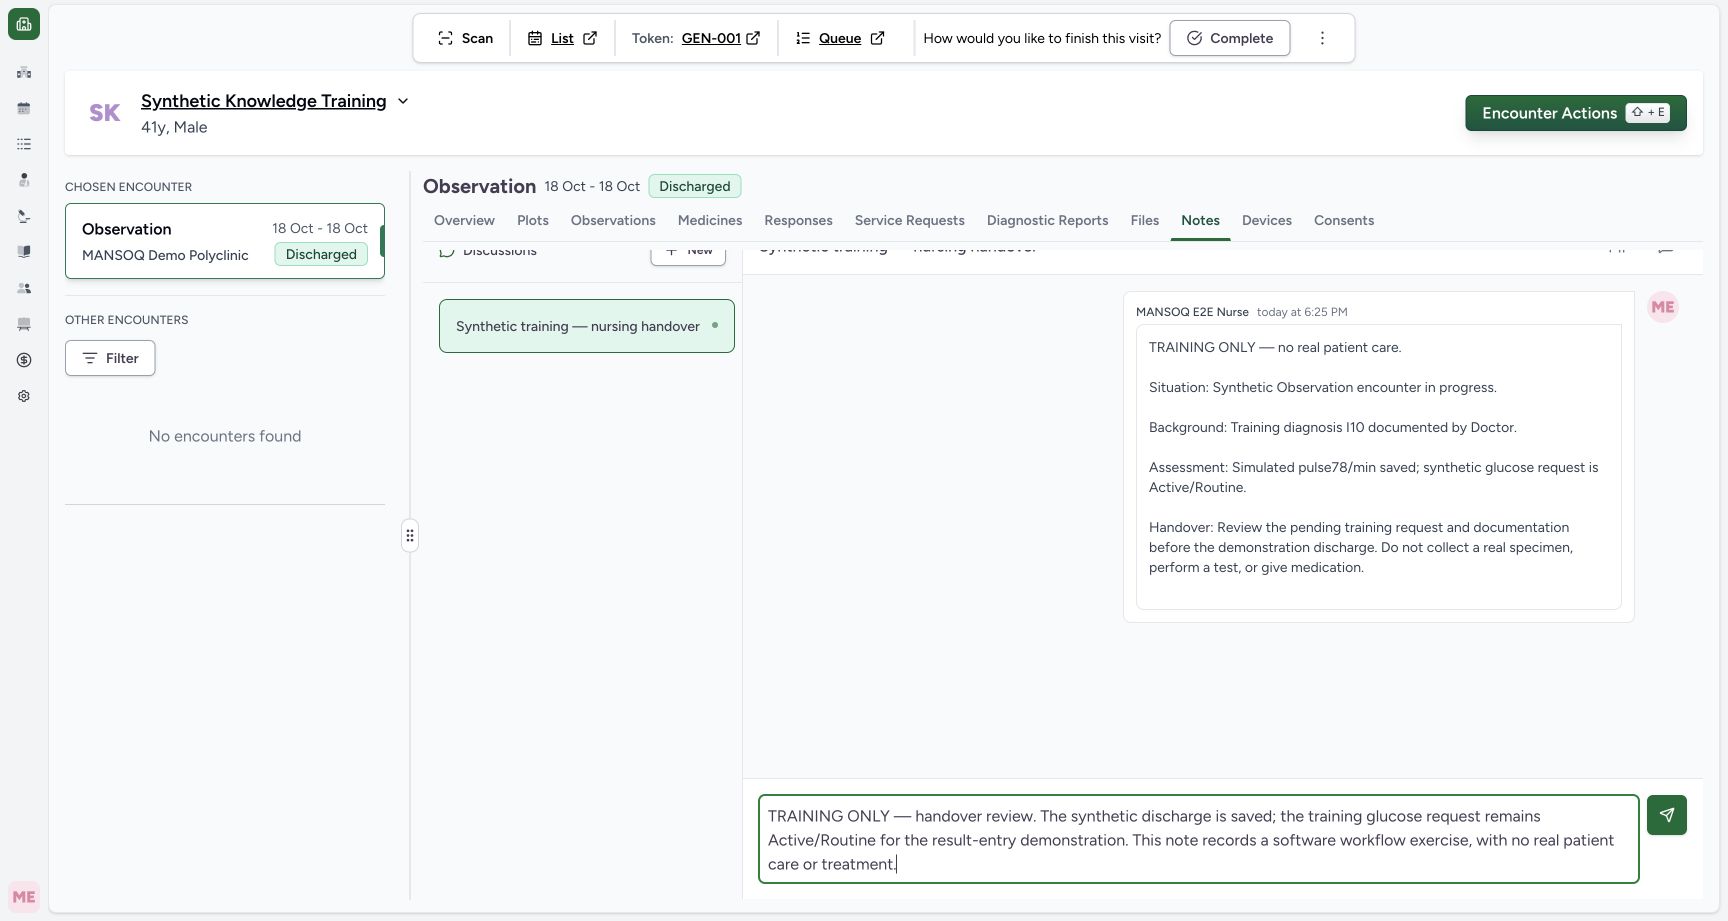
Task: Select the Observation encounter card
Action: point(225,241)
